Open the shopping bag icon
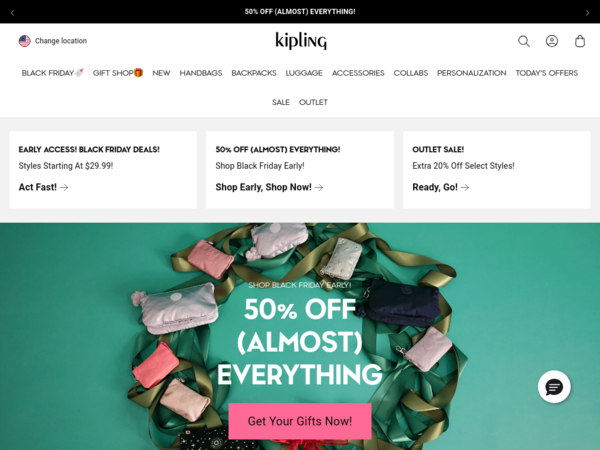The height and width of the screenshot is (450, 600). tap(580, 41)
